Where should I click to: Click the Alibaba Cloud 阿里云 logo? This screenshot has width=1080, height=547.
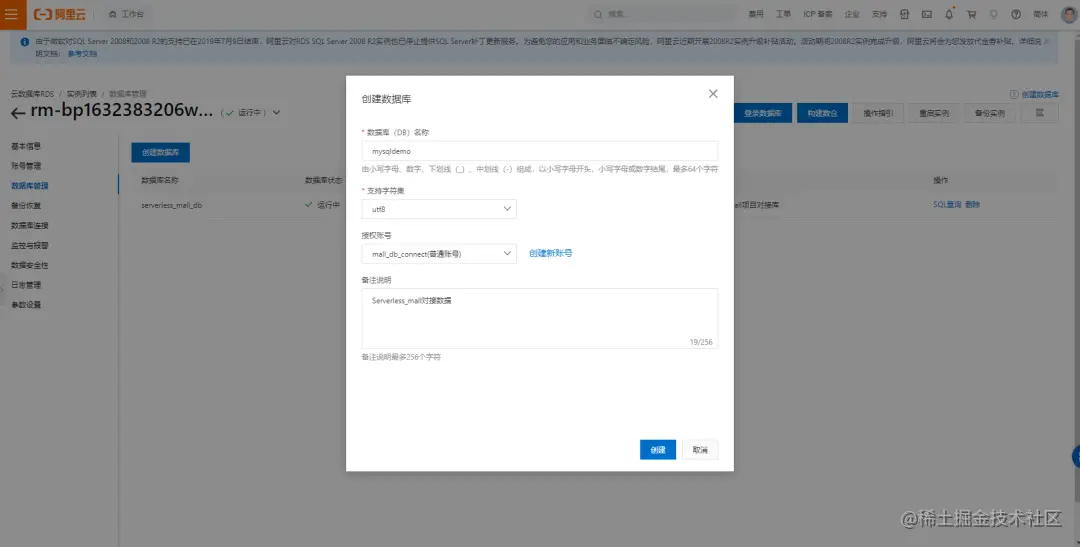pos(59,14)
